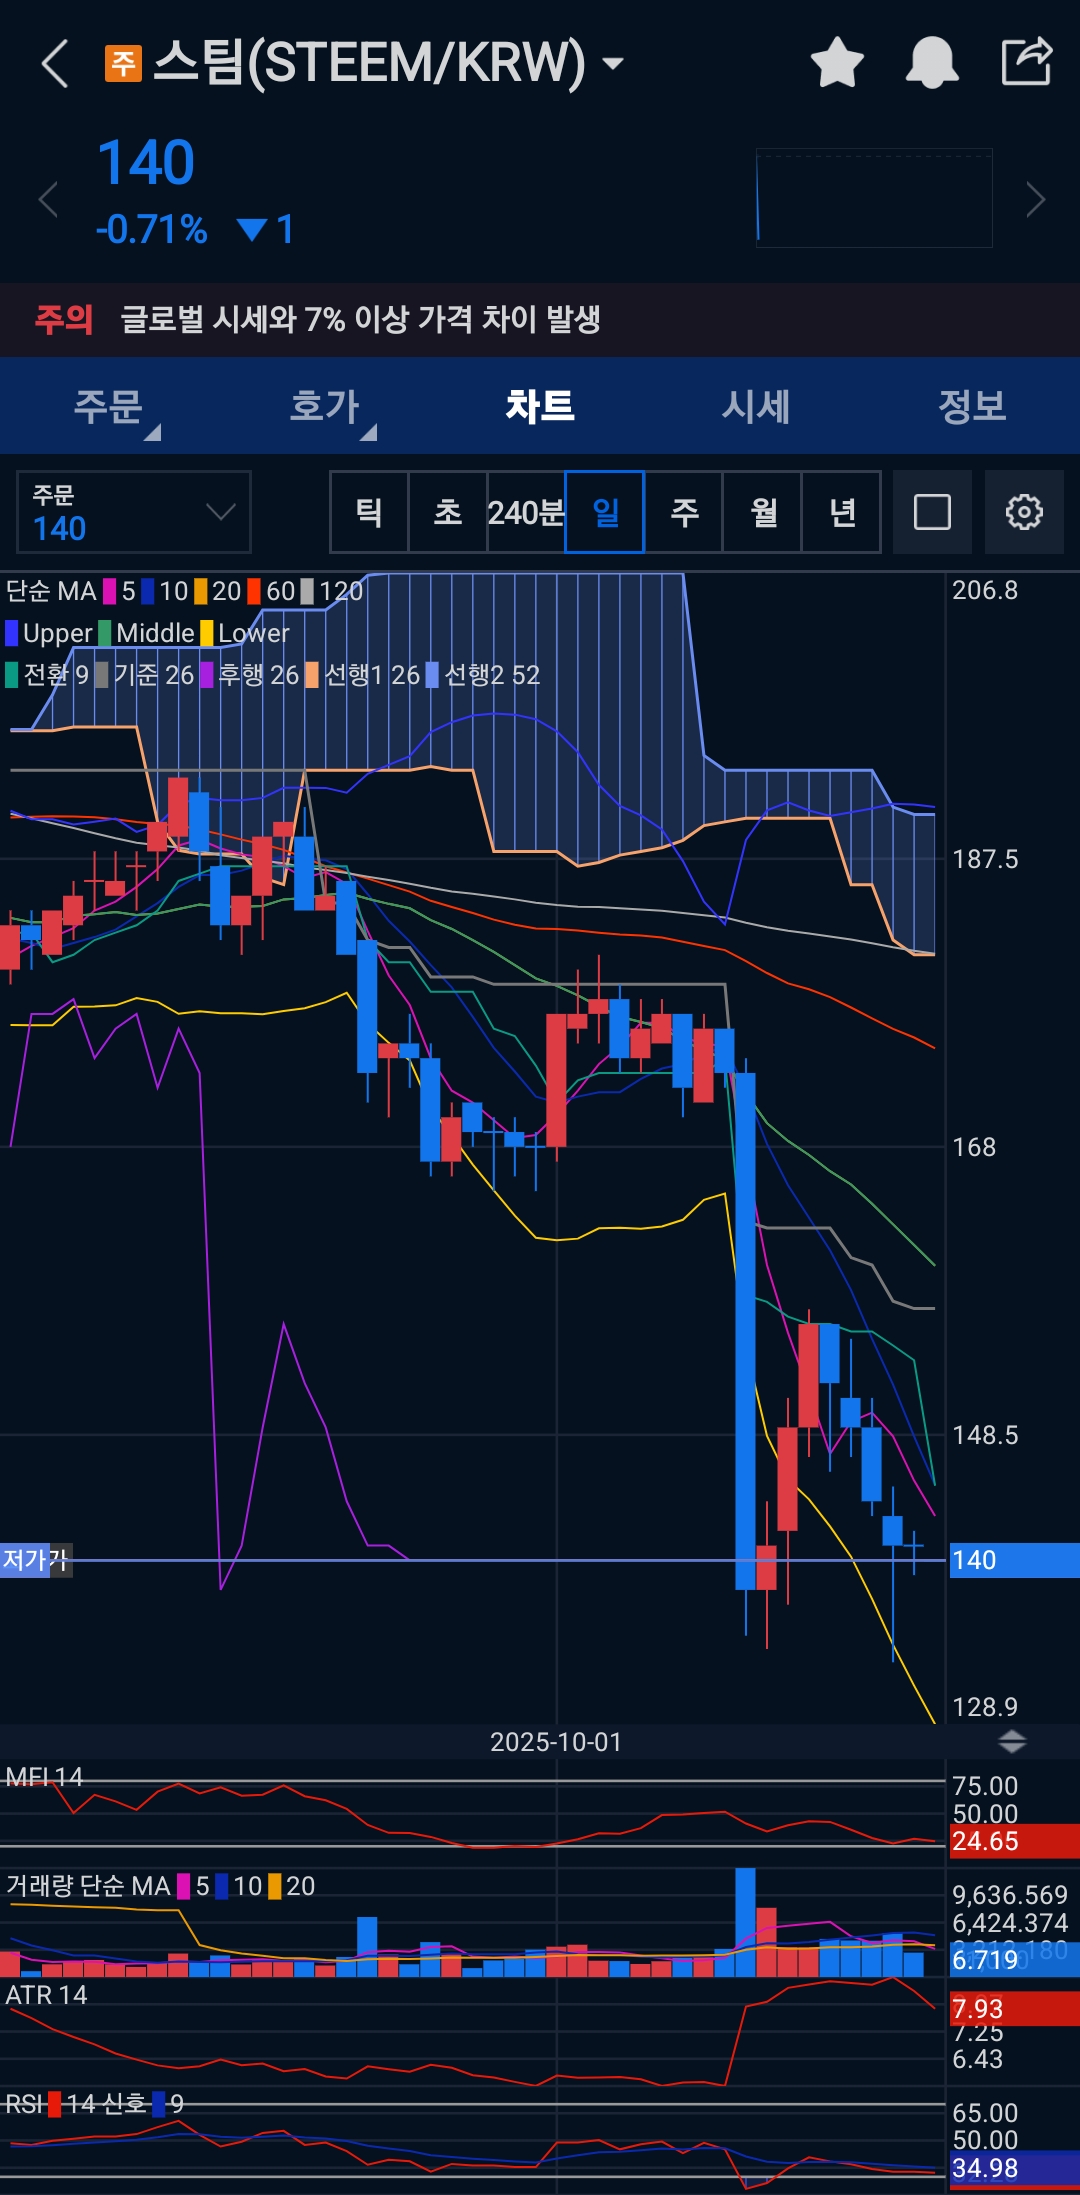Screen dimensions: 1080x2195
Task: Expand chart to fullscreen square icon
Action: (x=932, y=512)
